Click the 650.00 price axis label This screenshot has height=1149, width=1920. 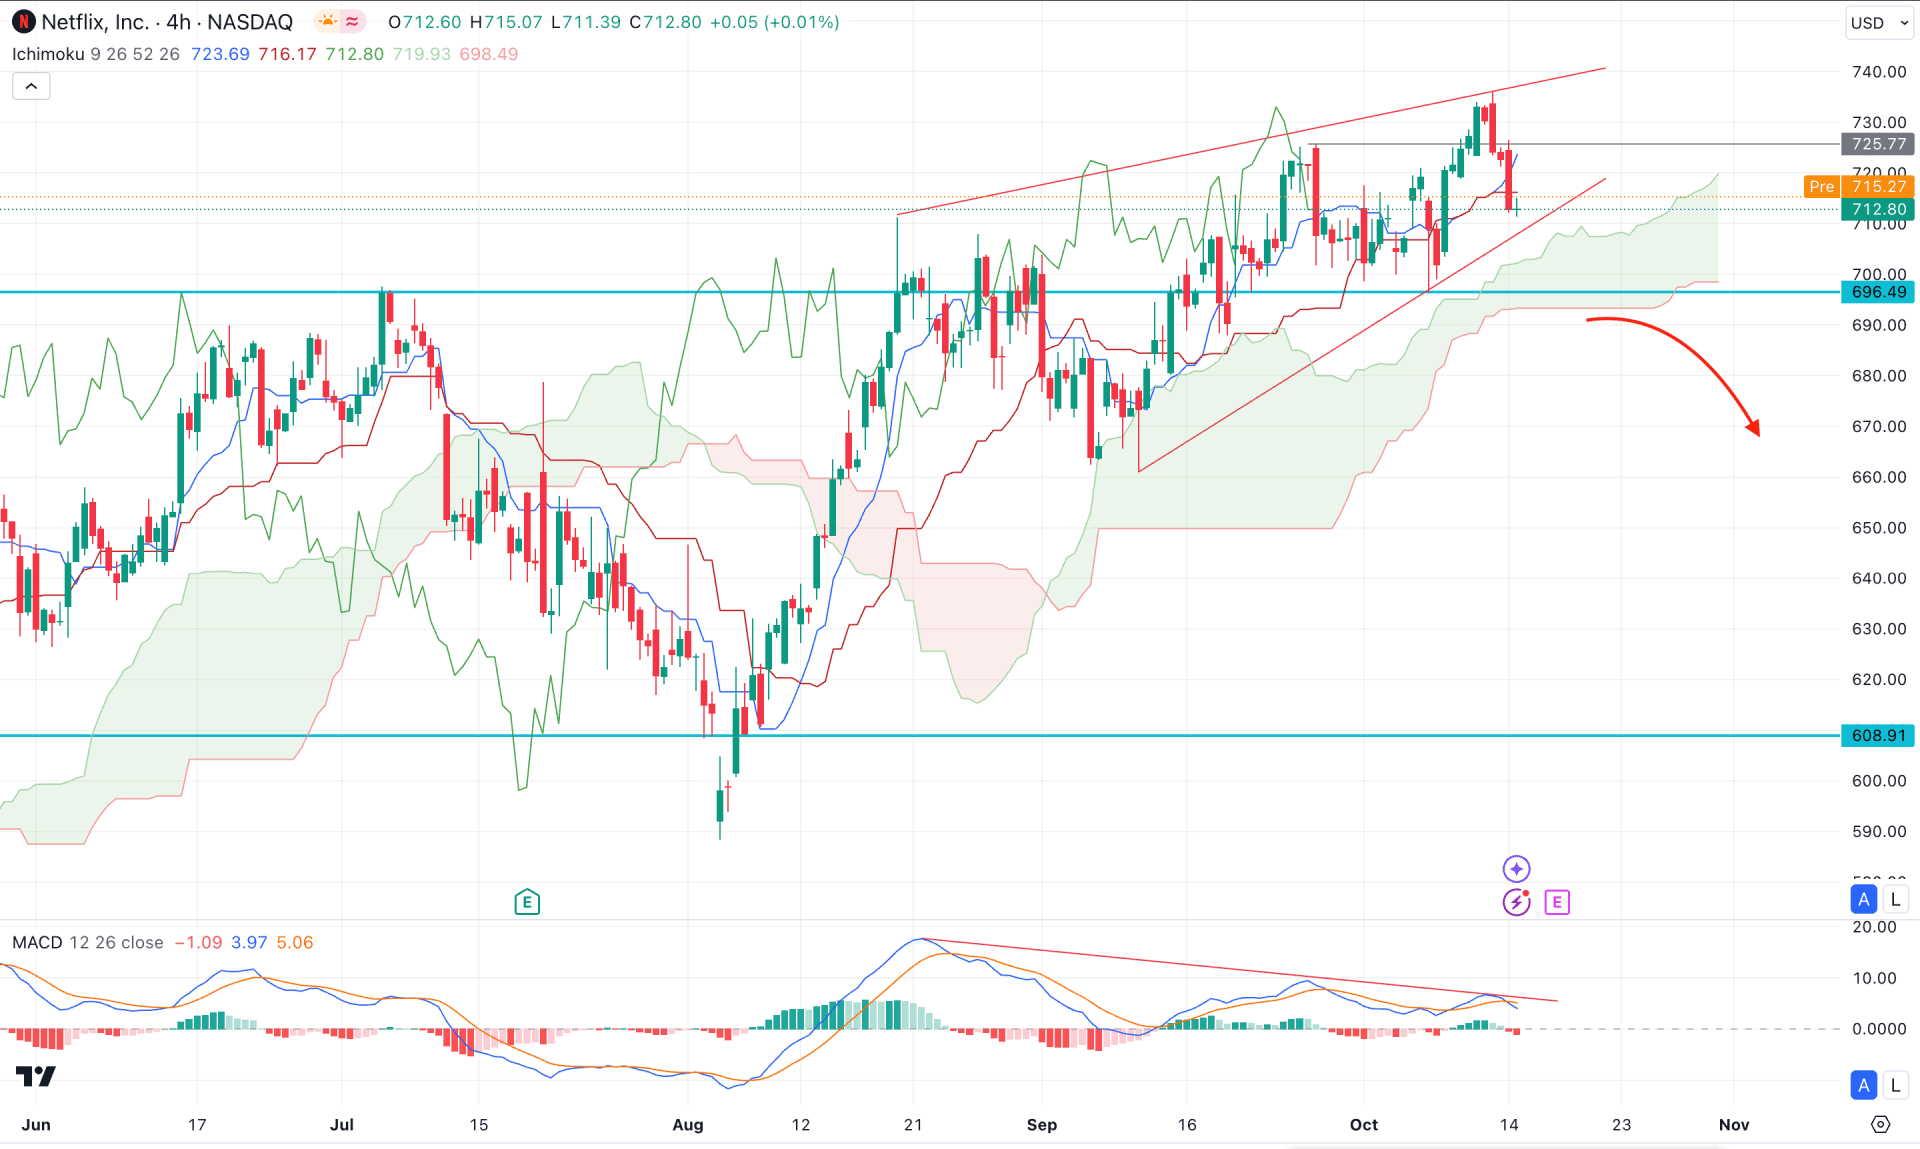click(x=1878, y=528)
